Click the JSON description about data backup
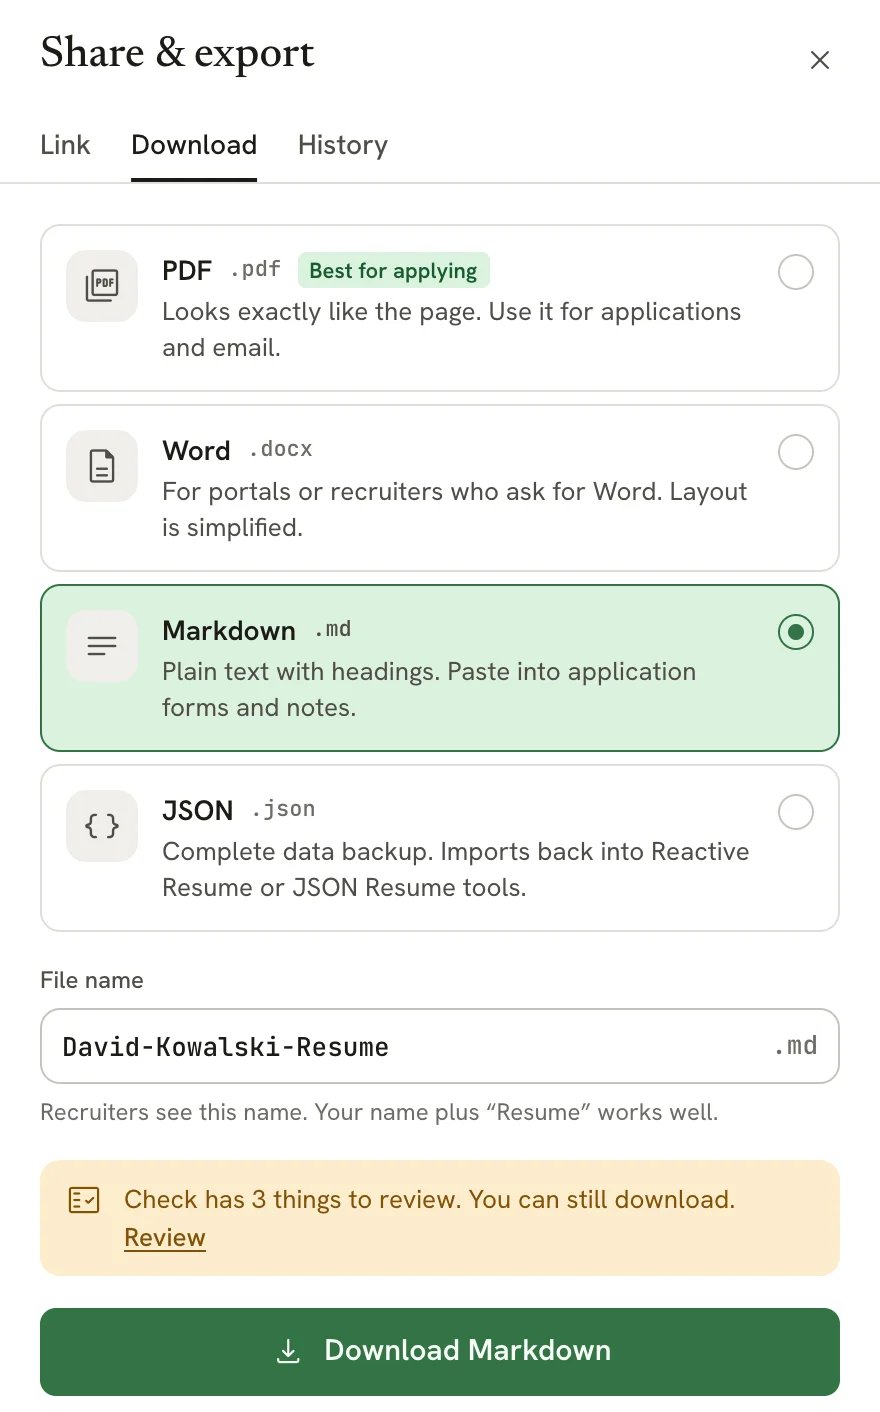The height and width of the screenshot is (1412, 880). pos(456,870)
